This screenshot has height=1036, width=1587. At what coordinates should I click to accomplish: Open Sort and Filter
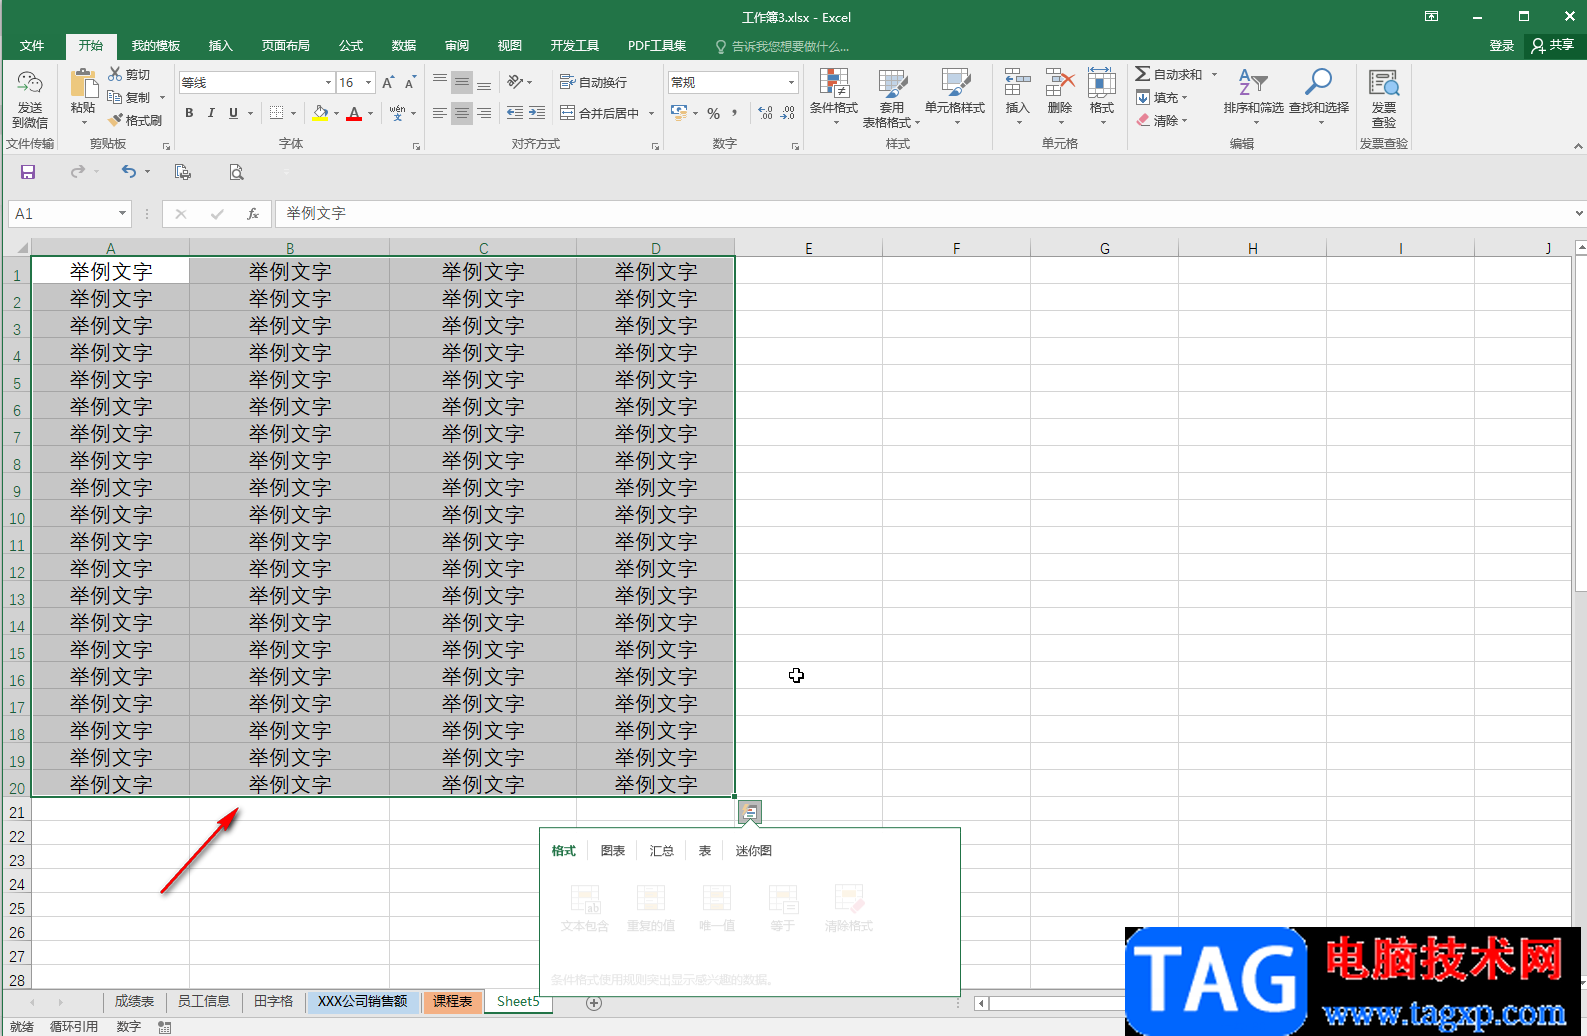(1253, 97)
